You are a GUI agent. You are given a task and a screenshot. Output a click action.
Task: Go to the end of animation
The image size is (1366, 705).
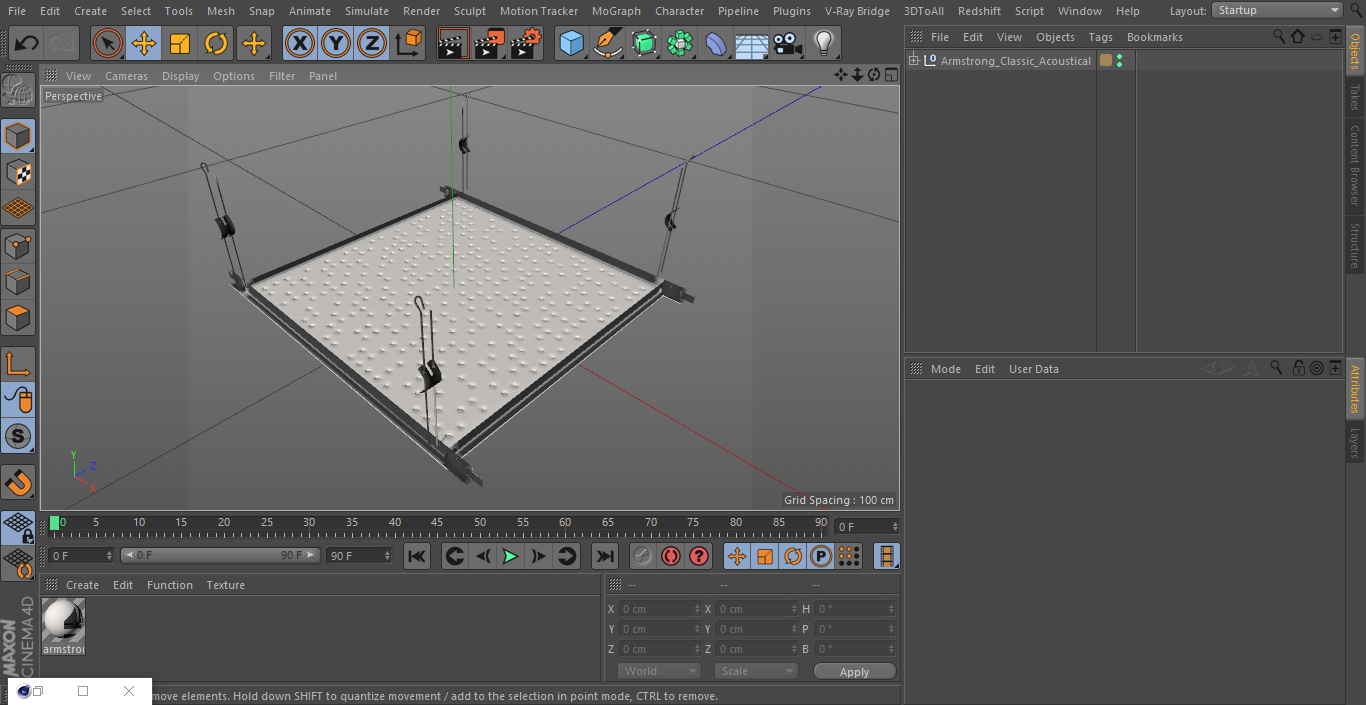tap(605, 556)
